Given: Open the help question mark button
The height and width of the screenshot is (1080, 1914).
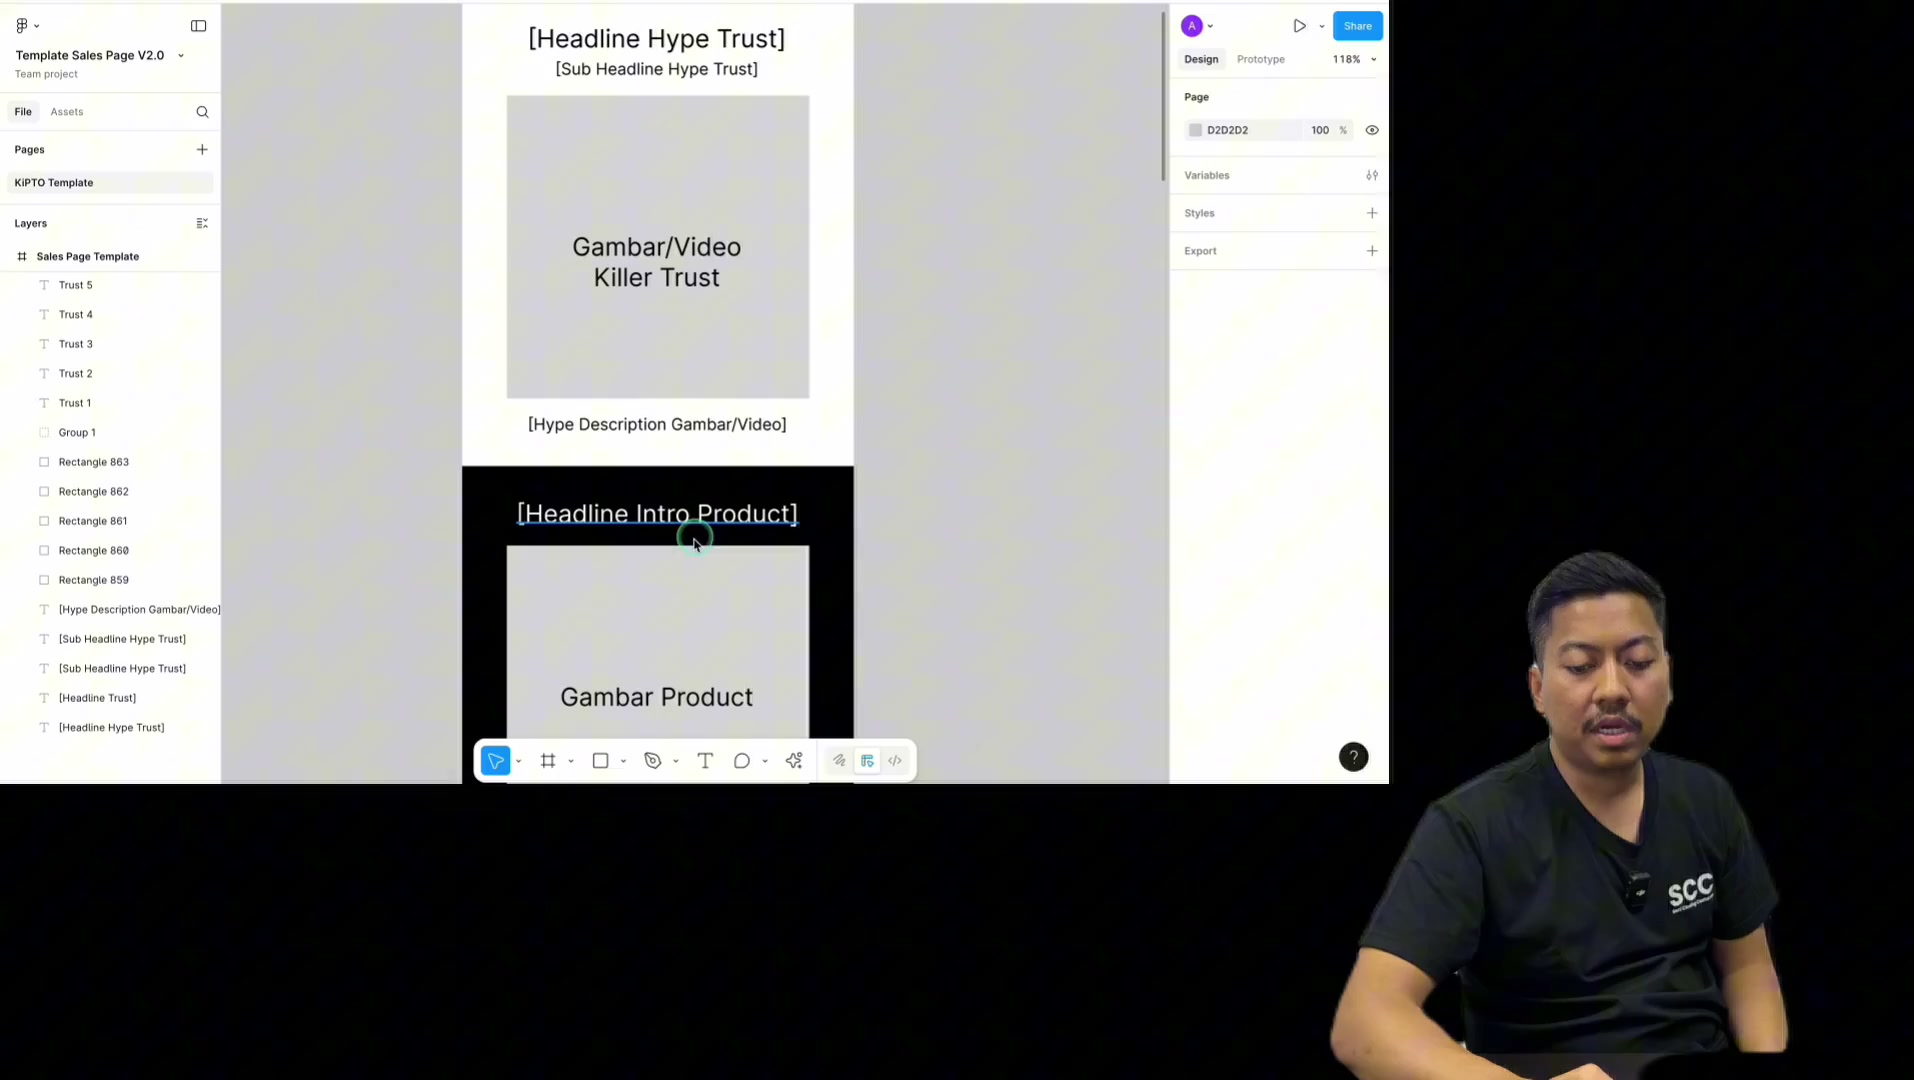Looking at the screenshot, I should 1353,758.
